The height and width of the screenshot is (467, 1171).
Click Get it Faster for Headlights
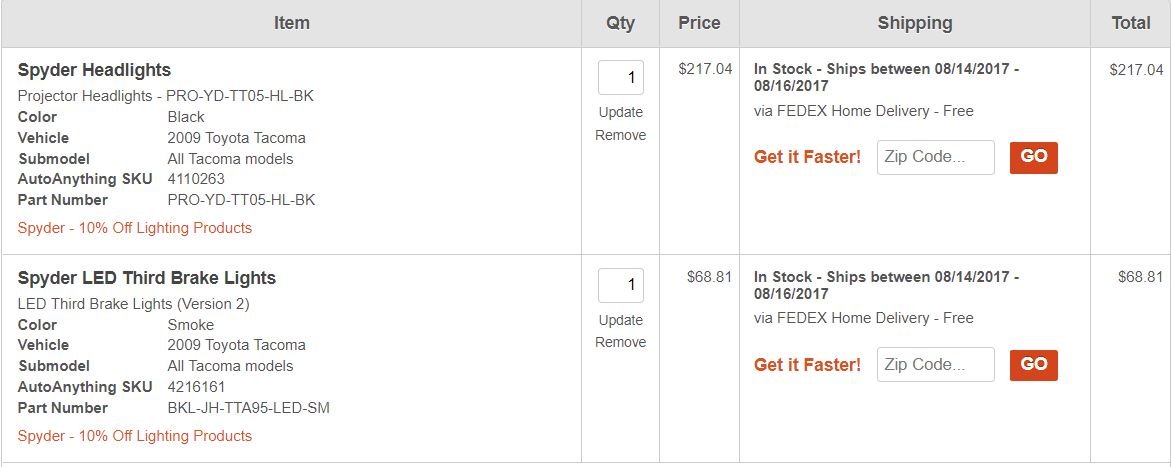(807, 158)
